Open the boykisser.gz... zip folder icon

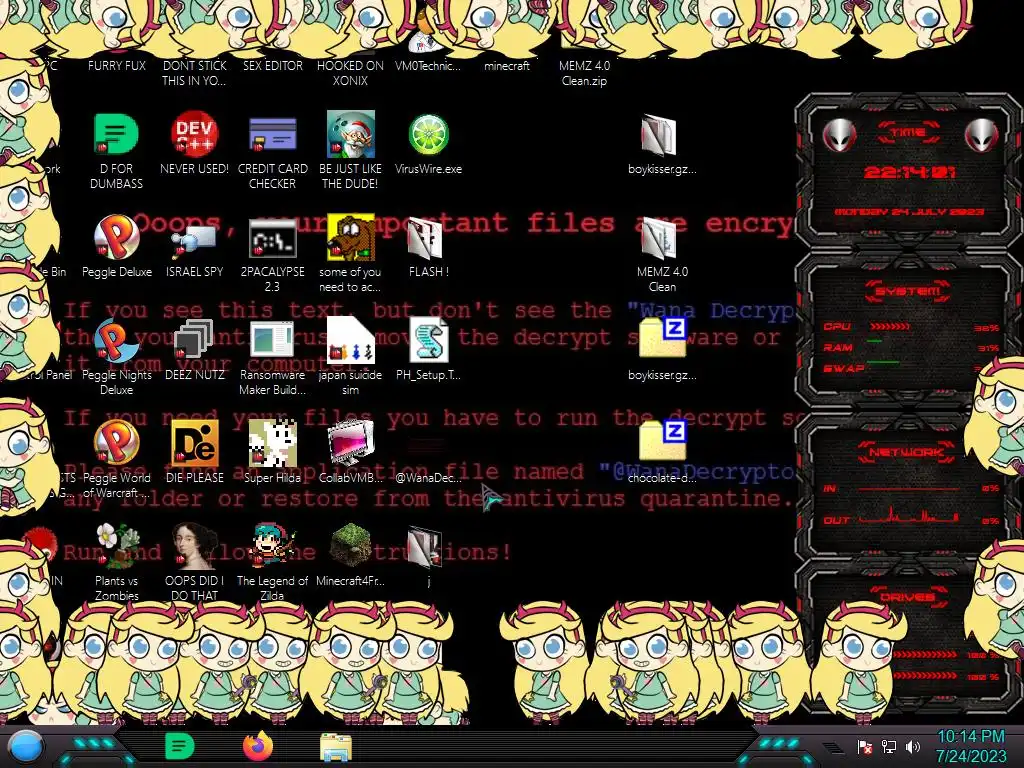(662, 337)
